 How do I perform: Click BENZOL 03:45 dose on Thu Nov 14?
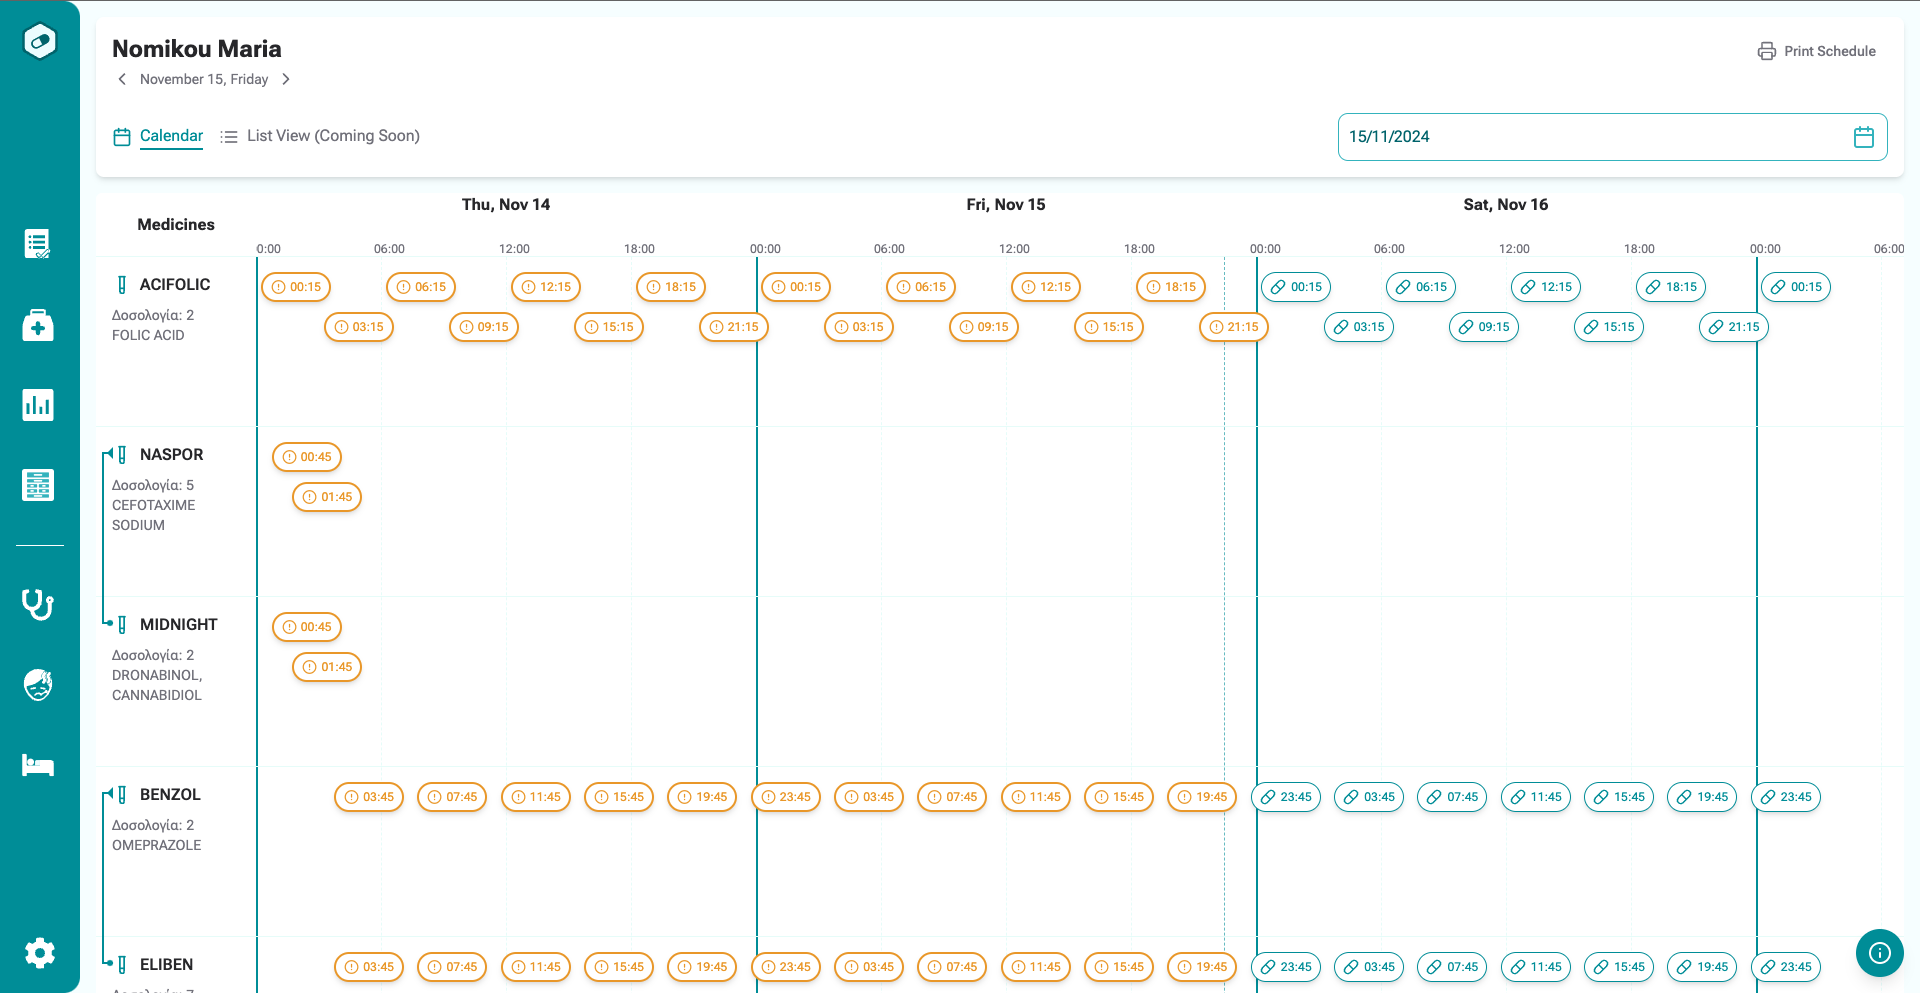[369, 797]
